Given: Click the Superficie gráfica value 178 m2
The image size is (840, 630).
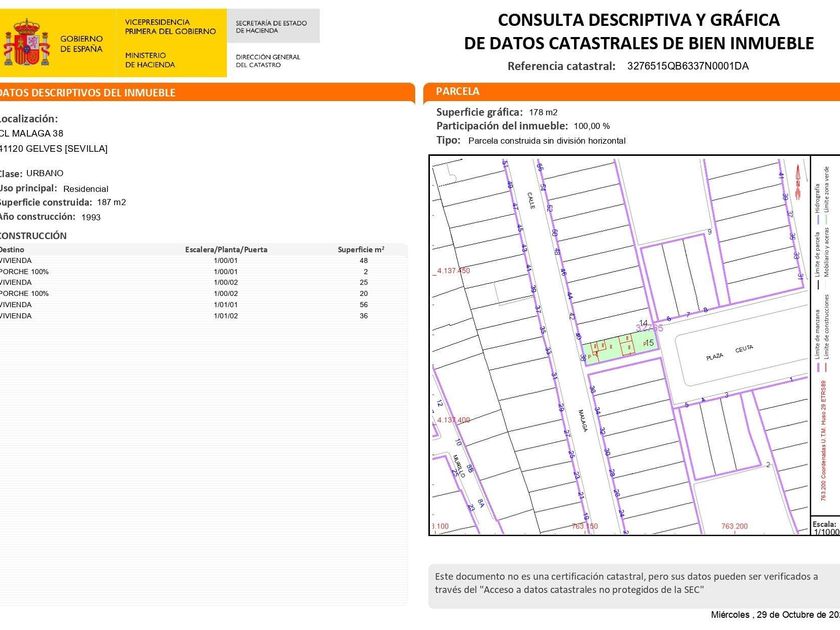Looking at the screenshot, I should 543,112.
